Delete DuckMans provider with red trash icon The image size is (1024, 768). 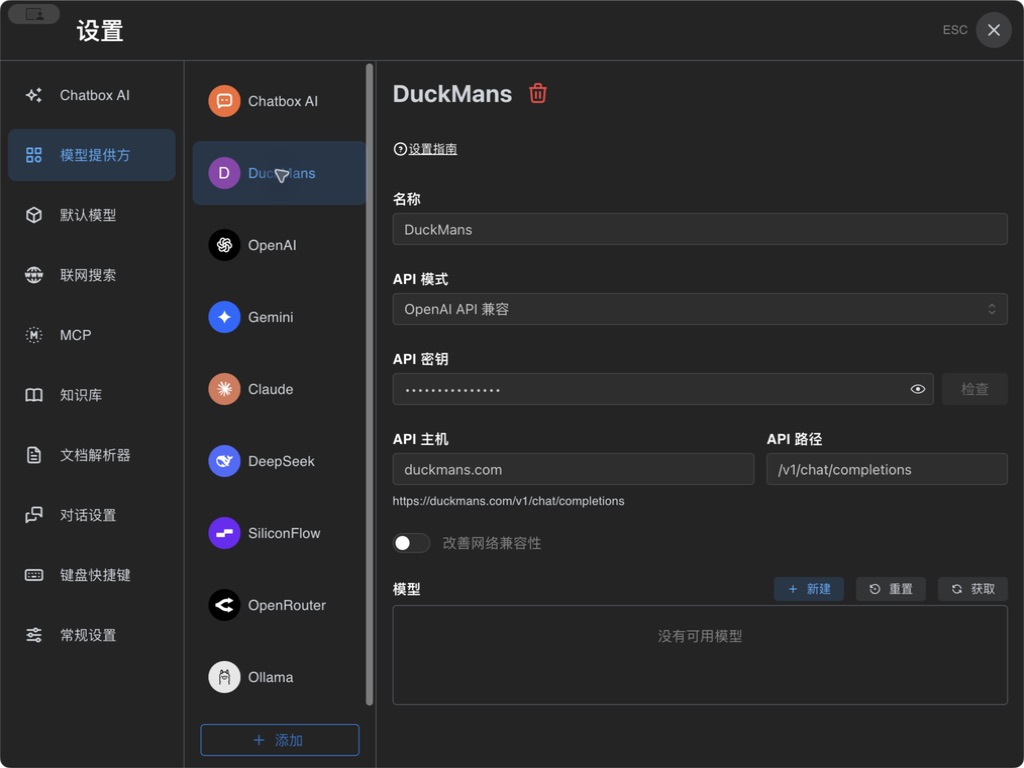[537, 93]
